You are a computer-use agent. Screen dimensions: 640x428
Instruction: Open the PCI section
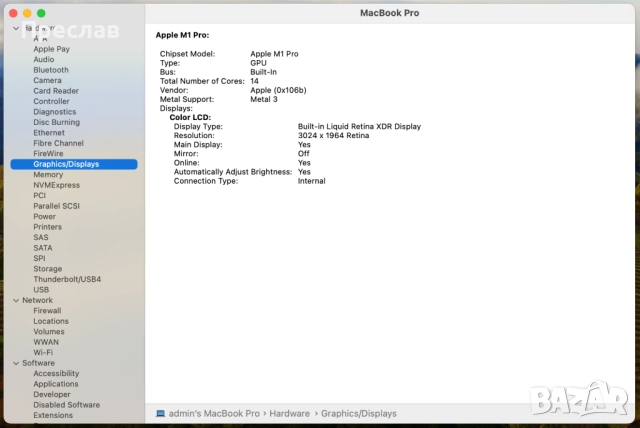(40, 195)
